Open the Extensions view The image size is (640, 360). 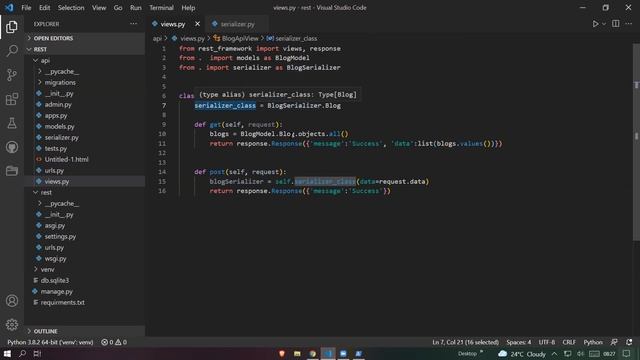pos(12,99)
